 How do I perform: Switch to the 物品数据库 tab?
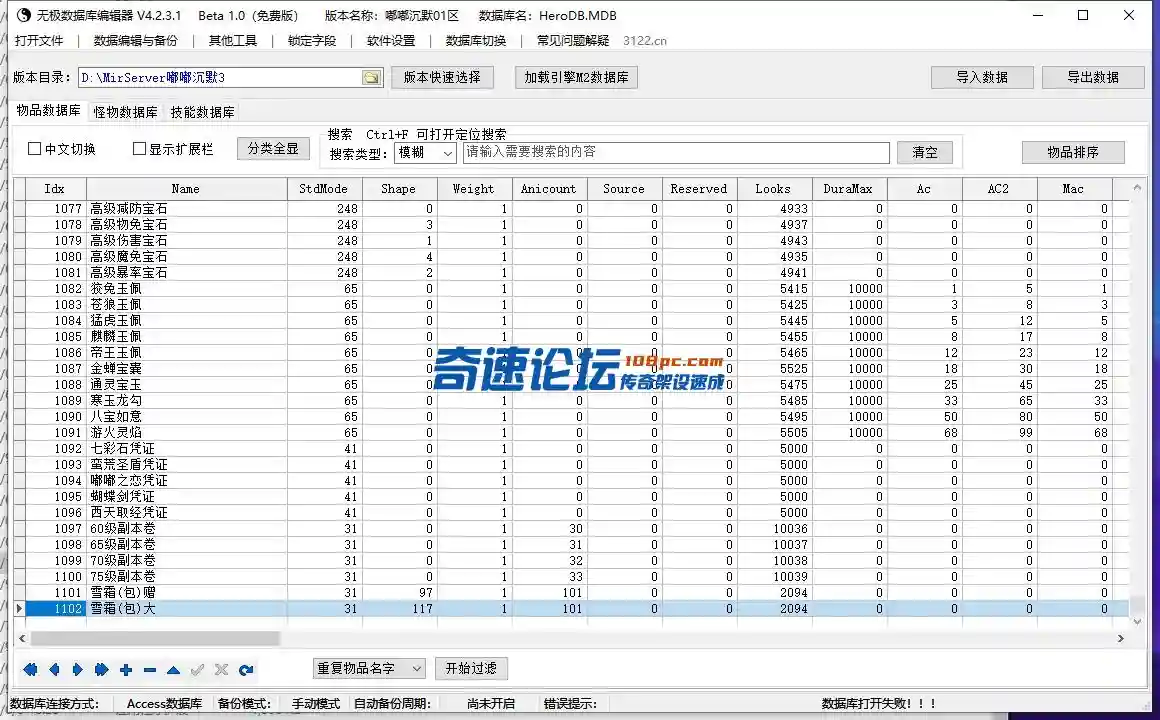tap(48, 111)
